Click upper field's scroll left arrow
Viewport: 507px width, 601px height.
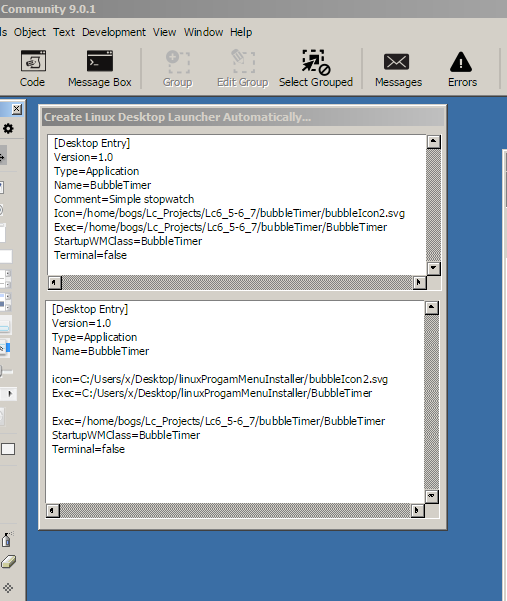coord(54,283)
